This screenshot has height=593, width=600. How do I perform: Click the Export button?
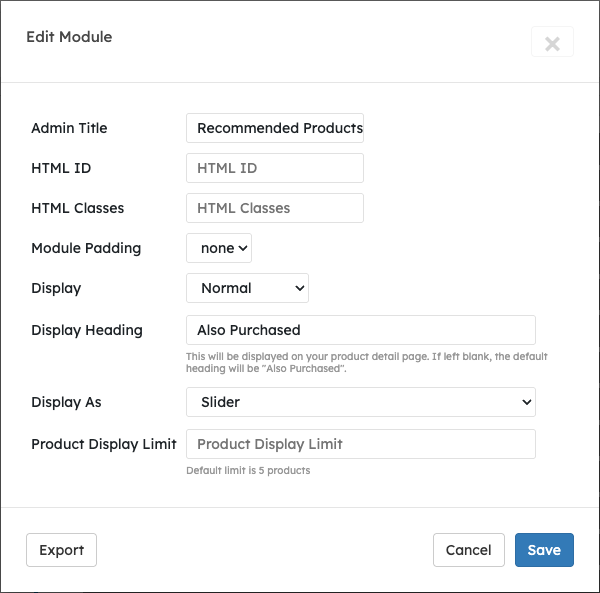pos(62,550)
